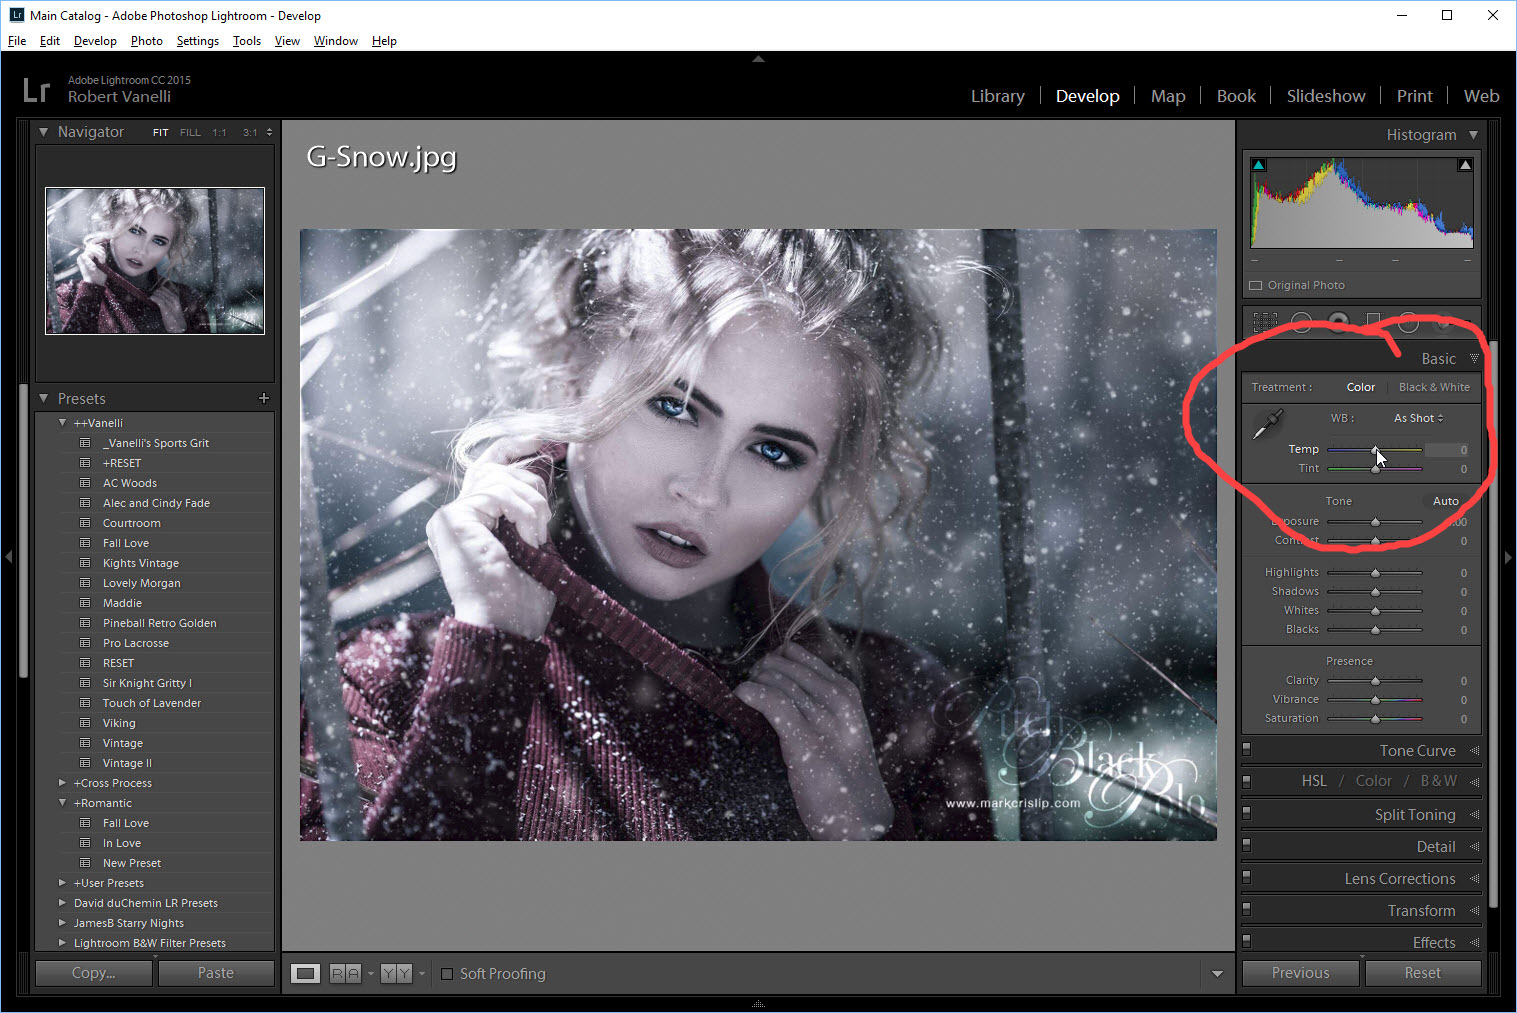Expand the +Cross Process preset folder
Screen dimensions: 1517x1013
point(62,783)
